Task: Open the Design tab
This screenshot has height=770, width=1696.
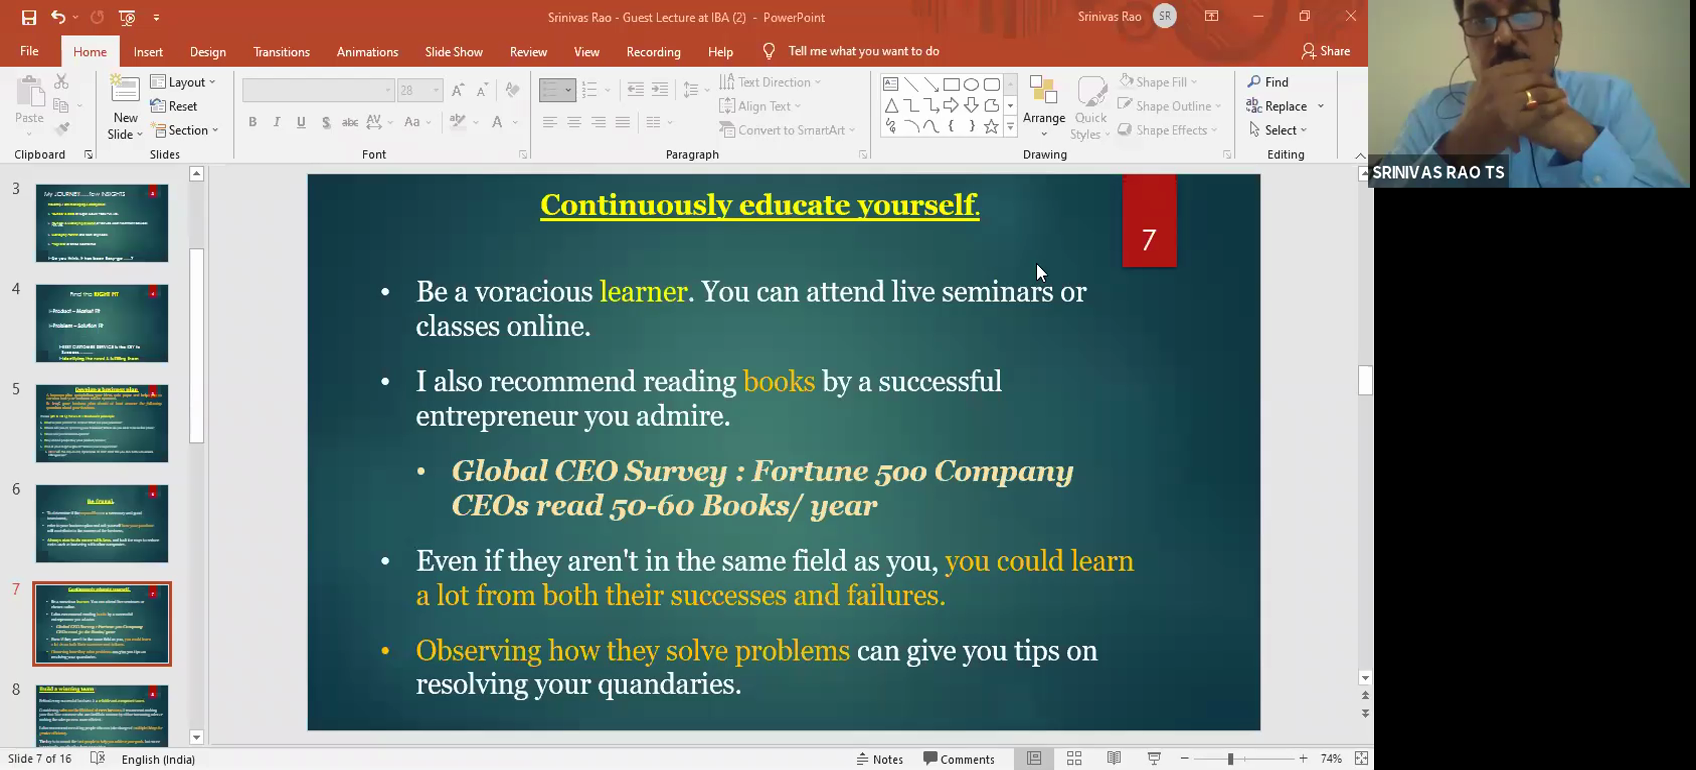Action: point(207,52)
